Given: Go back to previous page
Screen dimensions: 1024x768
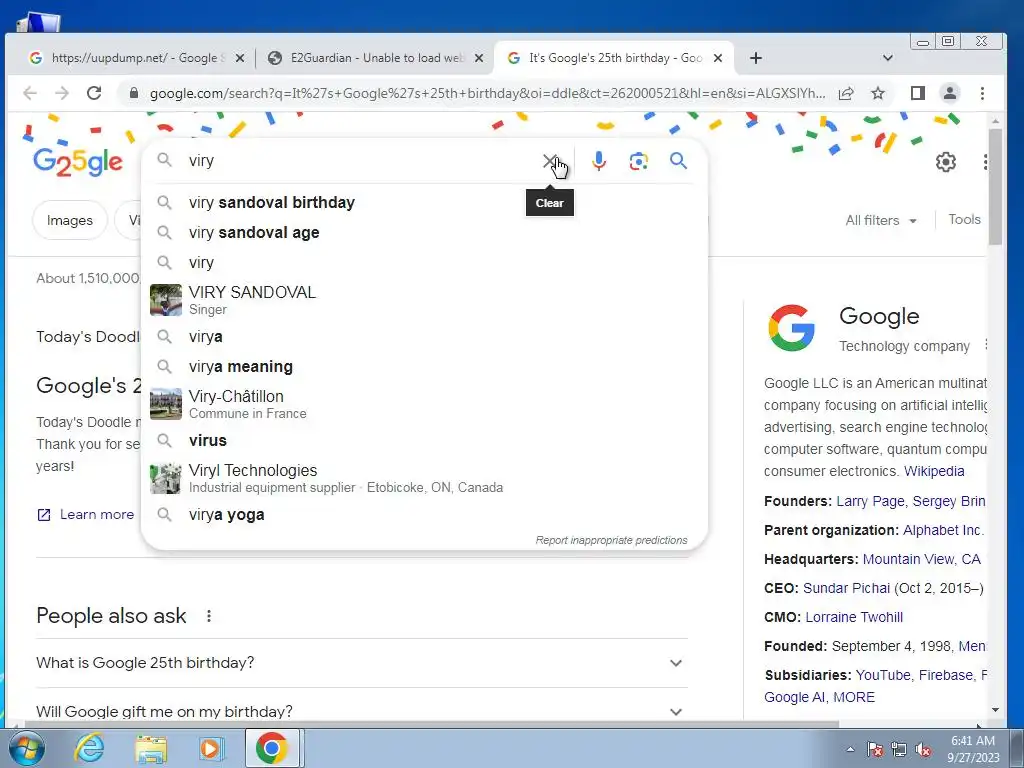Looking at the screenshot, I should [x=29, y=93].
